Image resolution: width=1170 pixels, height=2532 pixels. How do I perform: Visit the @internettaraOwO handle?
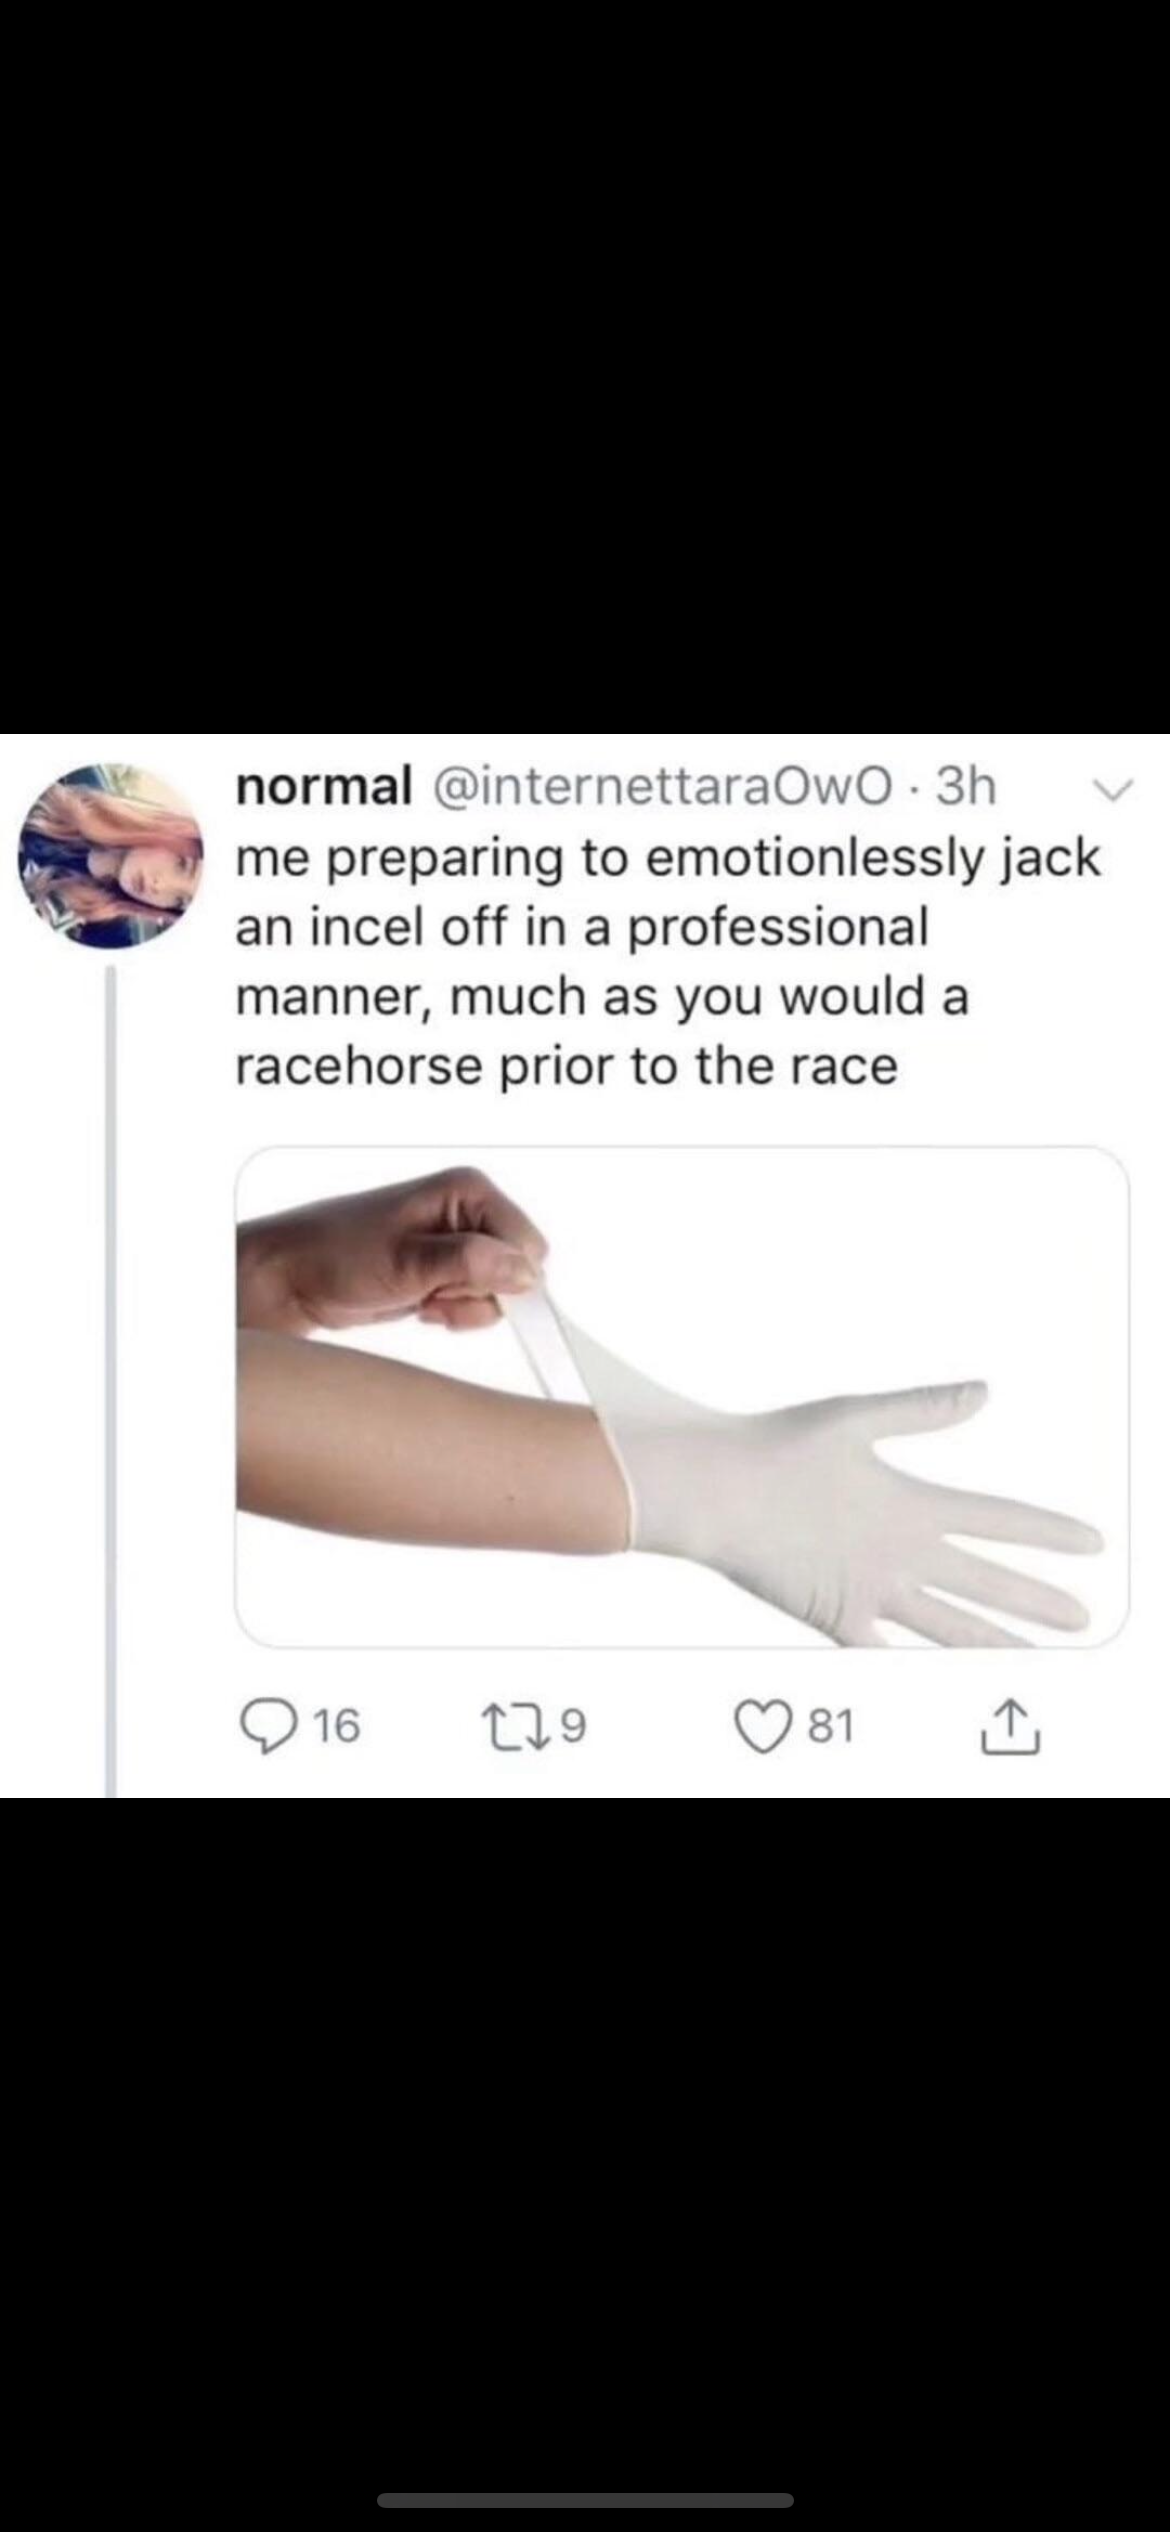tap(659, 788)
